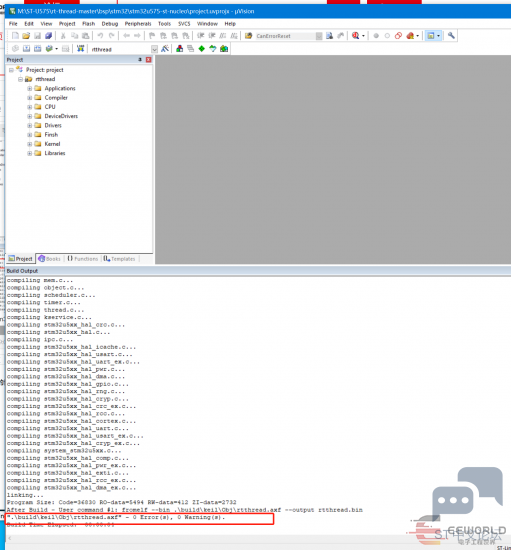Click the 'linking...' line in Build Output

click(x=25, y=495)
